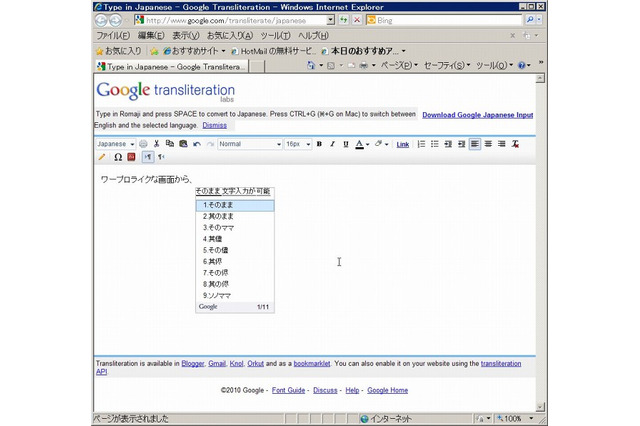640x426 pixels.
Task: Set right-to-left text direction
Action: [x=161, y=157]
